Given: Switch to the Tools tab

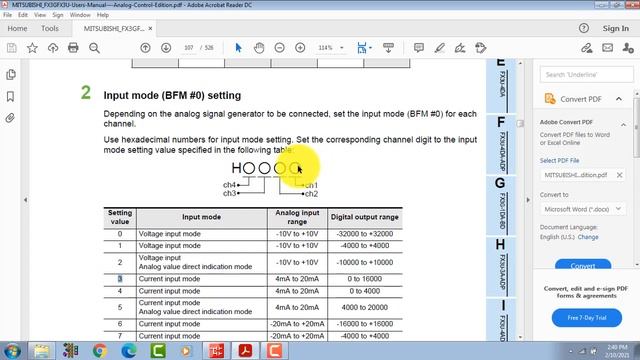Looking at the screenshot, I should [x=50, y=28].
